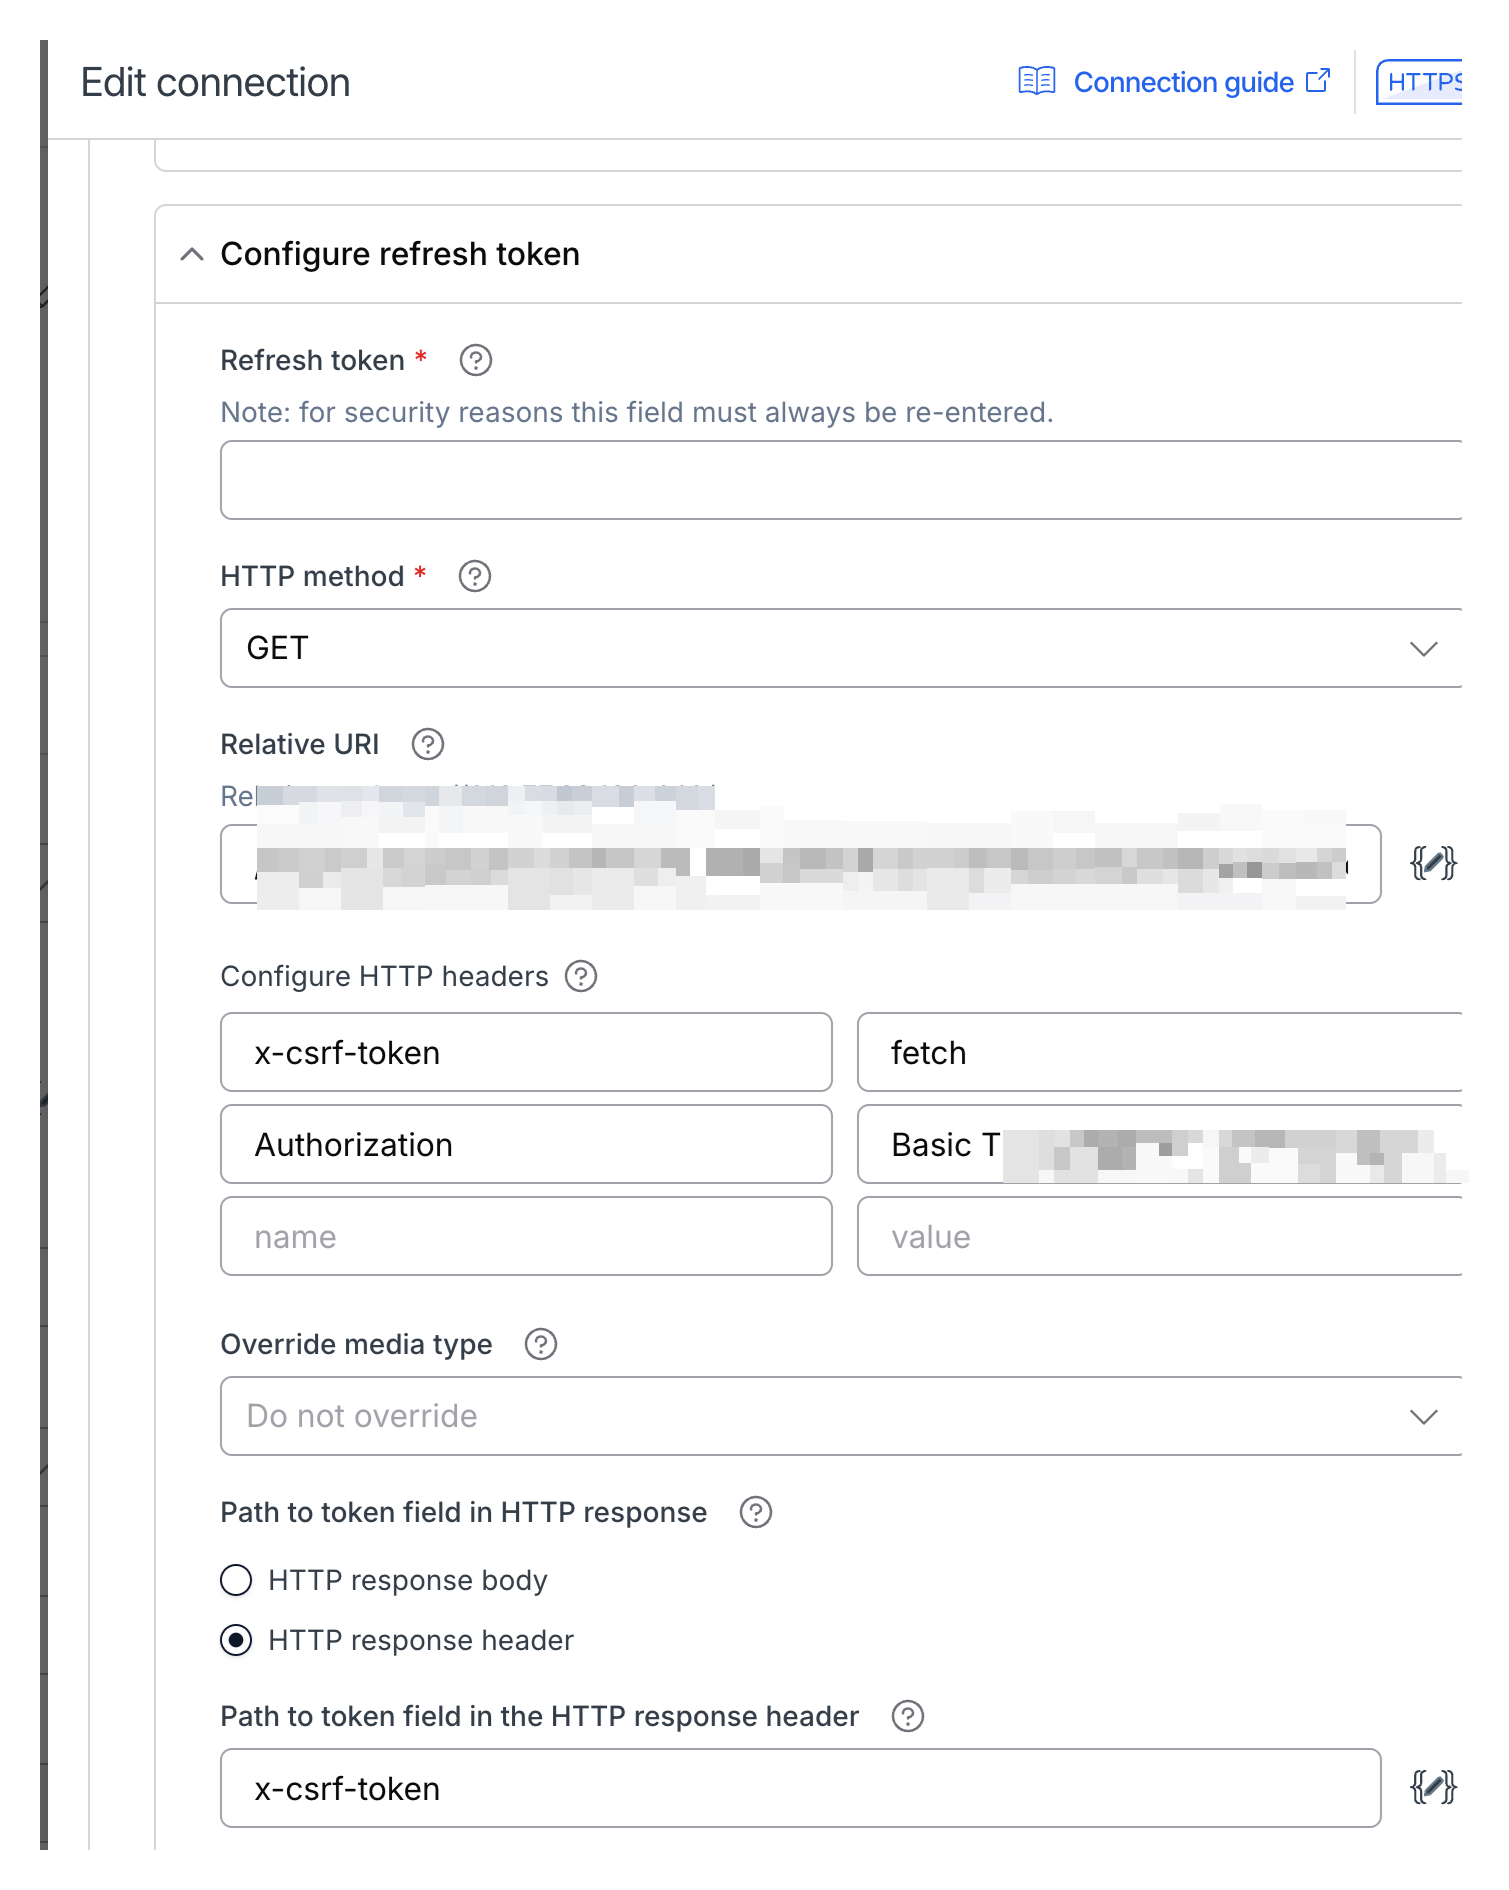The image size is (1509, 1890).
Task: Click the empty header name placeholder field
Action: coord(526,1236)
